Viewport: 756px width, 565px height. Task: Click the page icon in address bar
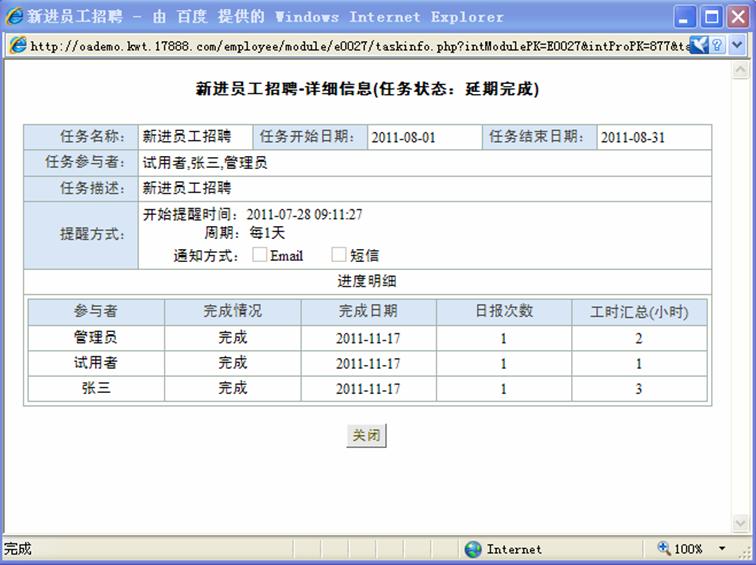click(x=17, y=46)
